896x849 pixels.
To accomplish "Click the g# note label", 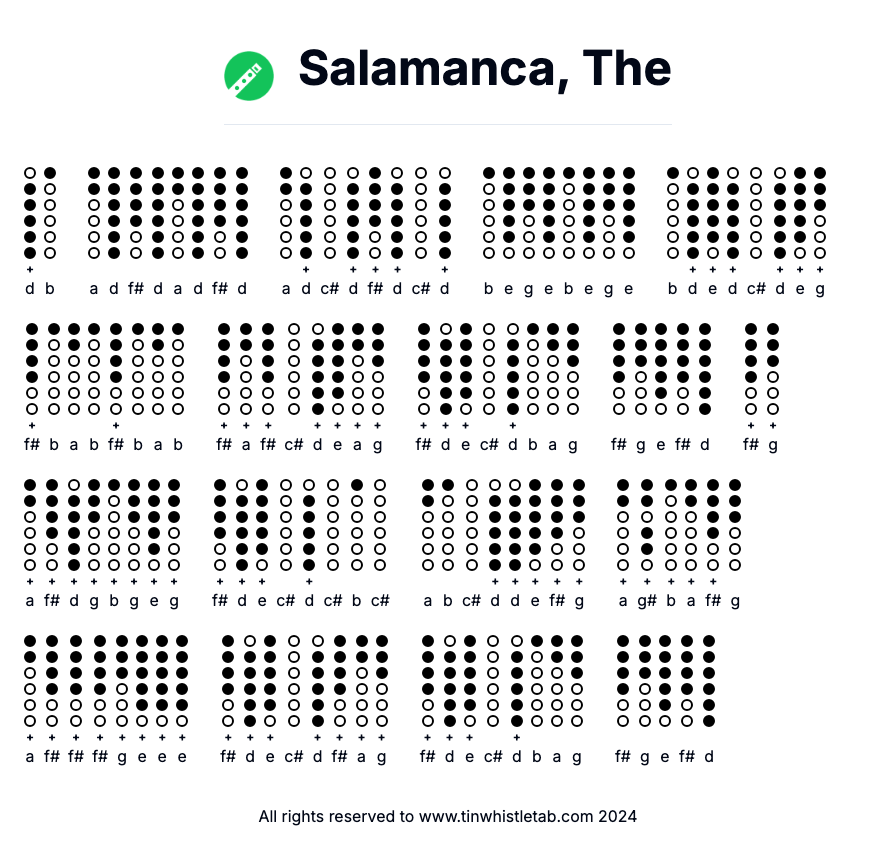I will 647,601.
